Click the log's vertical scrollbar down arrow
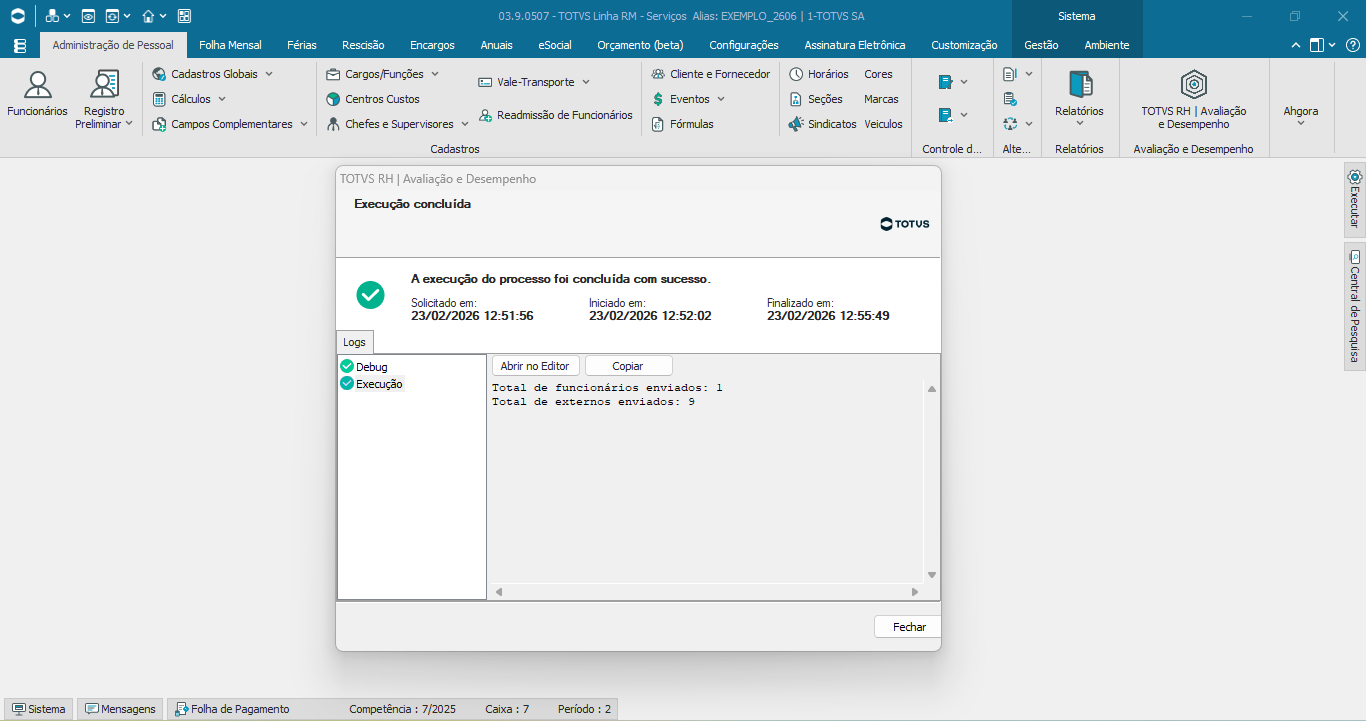Image resolution: width=1366 pixels, height=721 pixels. [932, 575]
